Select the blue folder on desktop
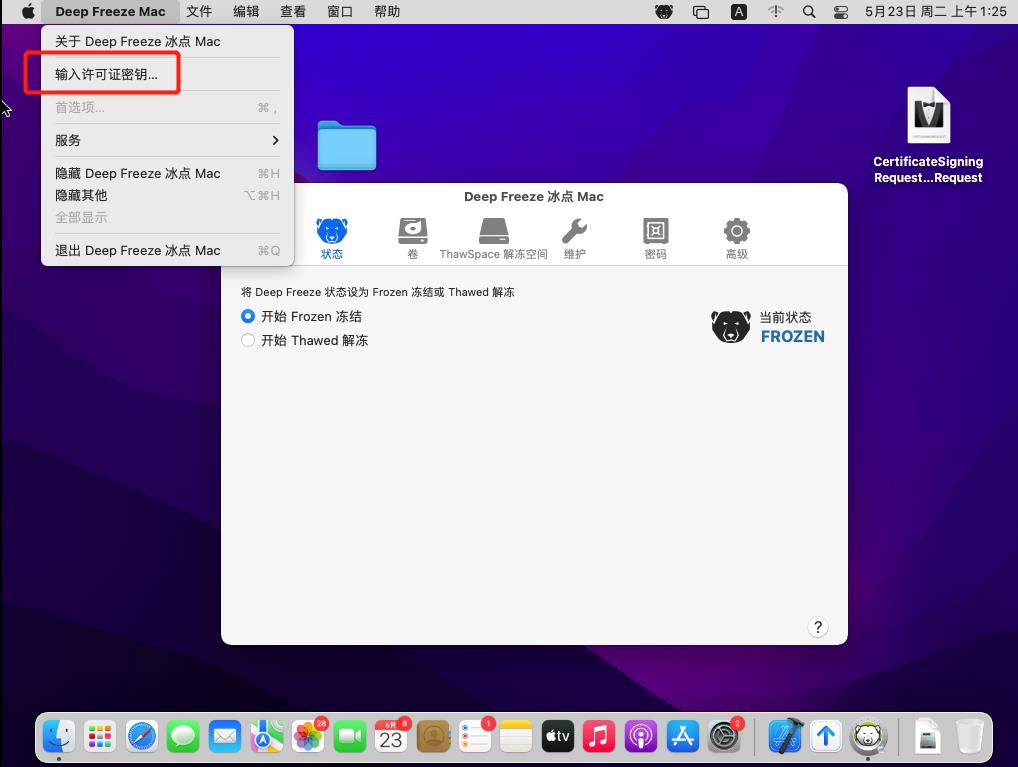 [347, 146]
